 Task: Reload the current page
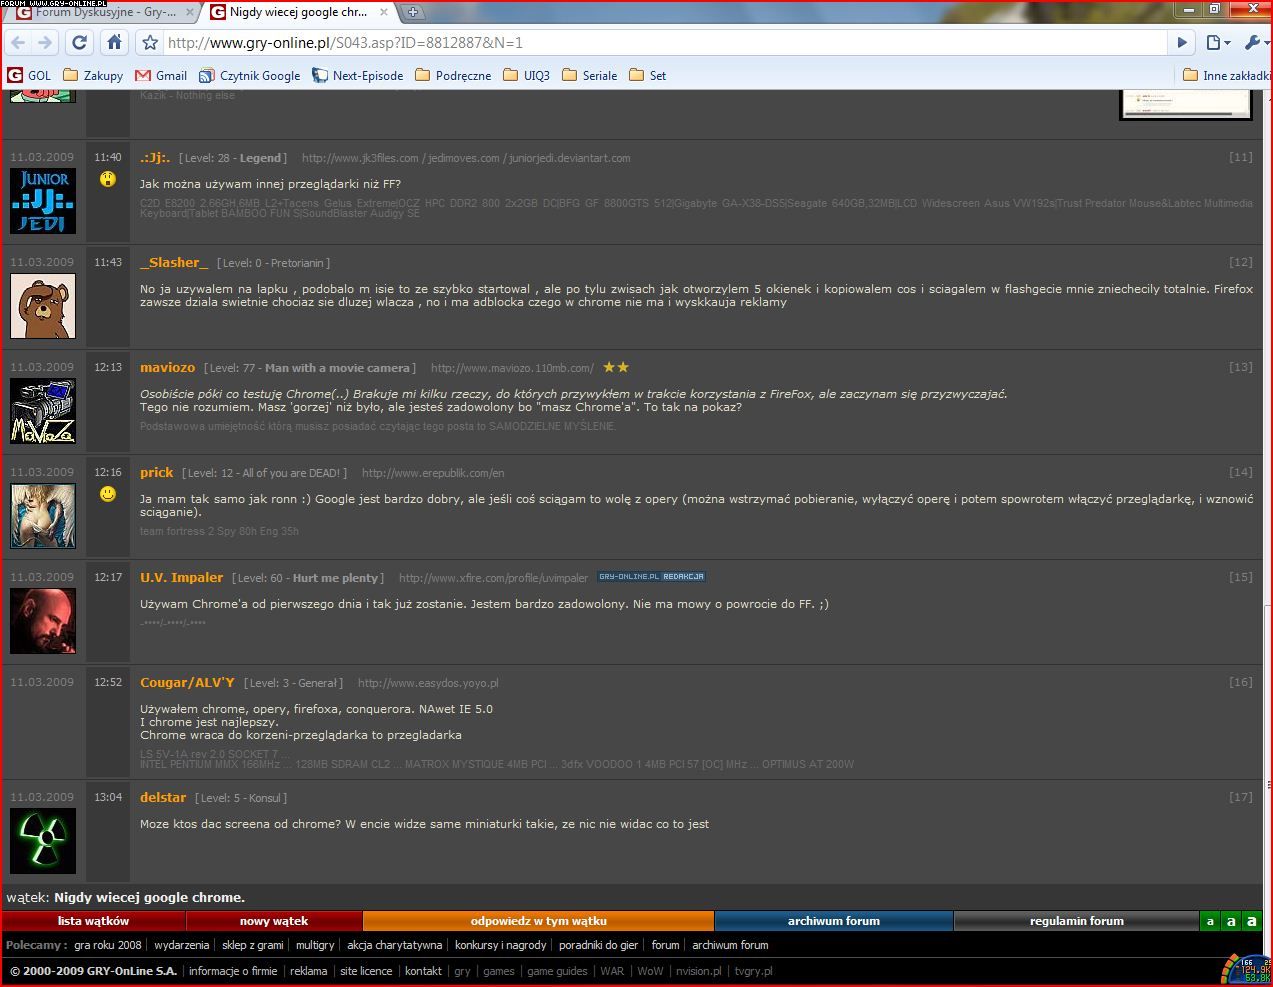coord(80,43)
